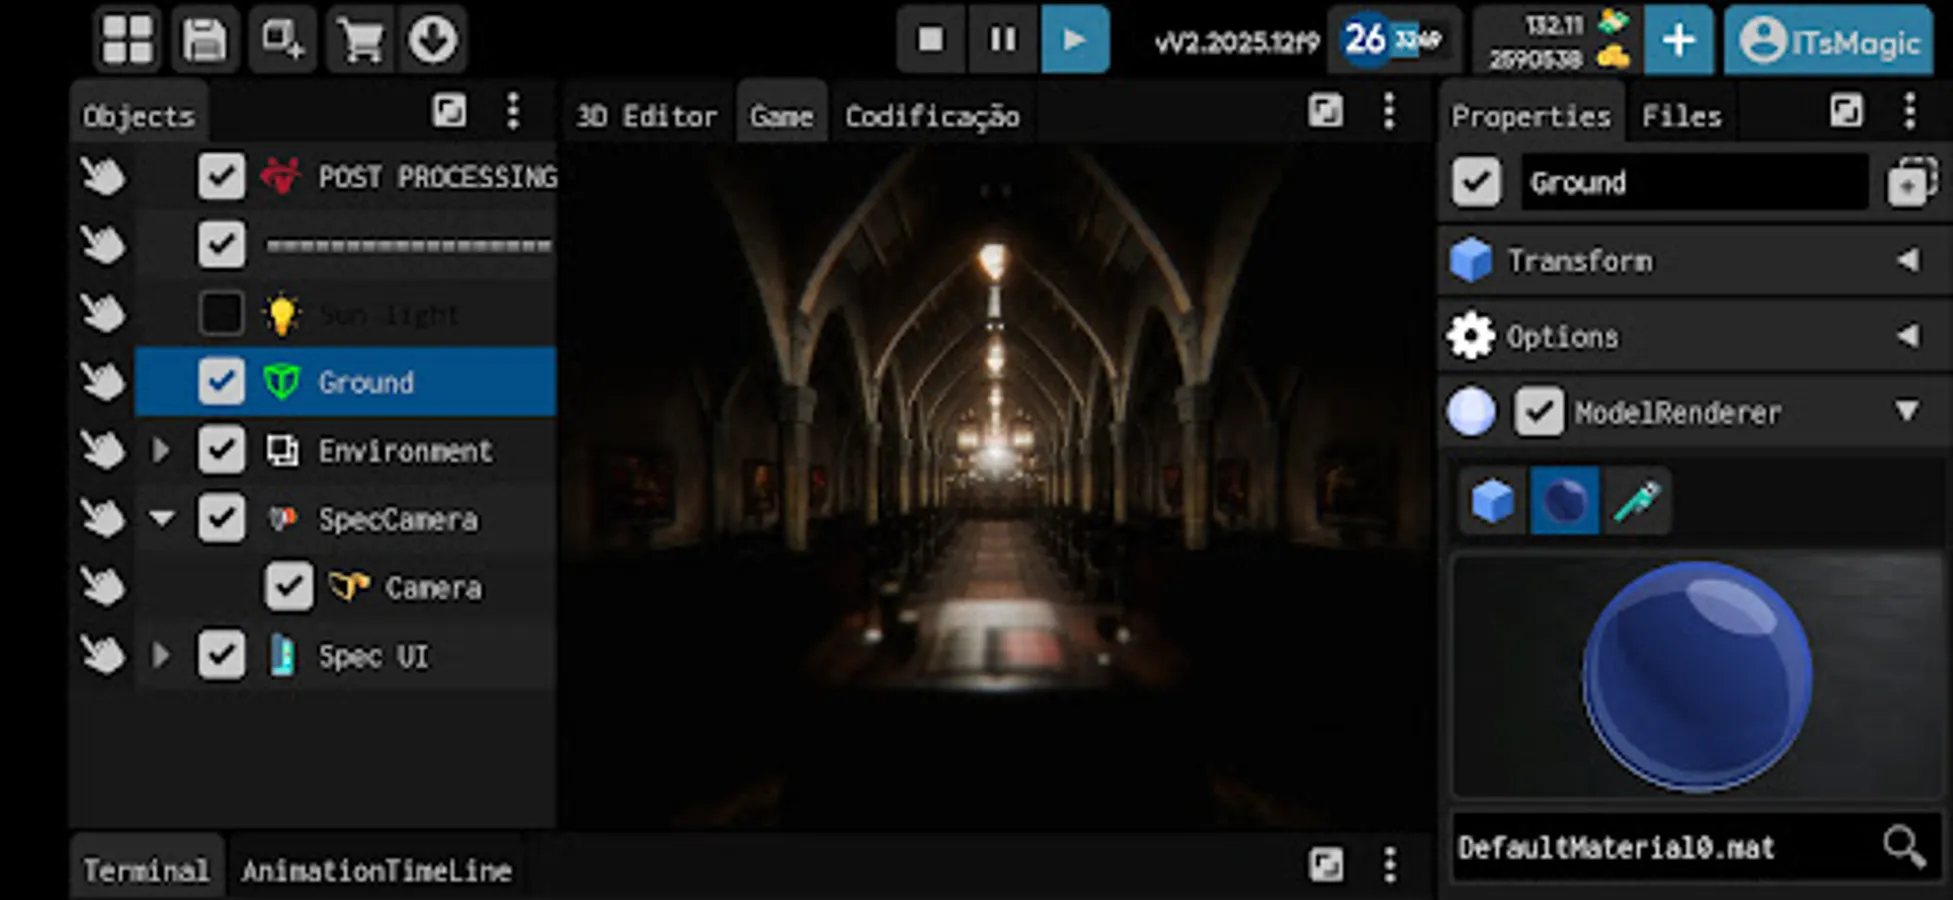Collapse the ModelRenderer component with its arrow

(x=1903, y=412)
